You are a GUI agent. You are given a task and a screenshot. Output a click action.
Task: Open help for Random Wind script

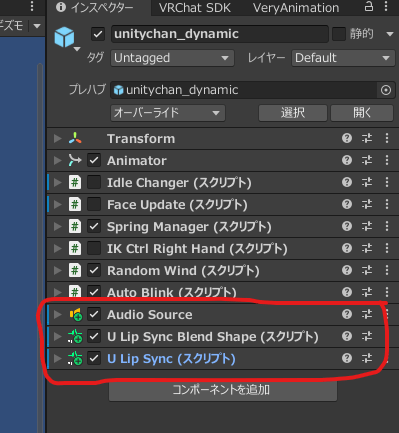[x=347, y=270]
